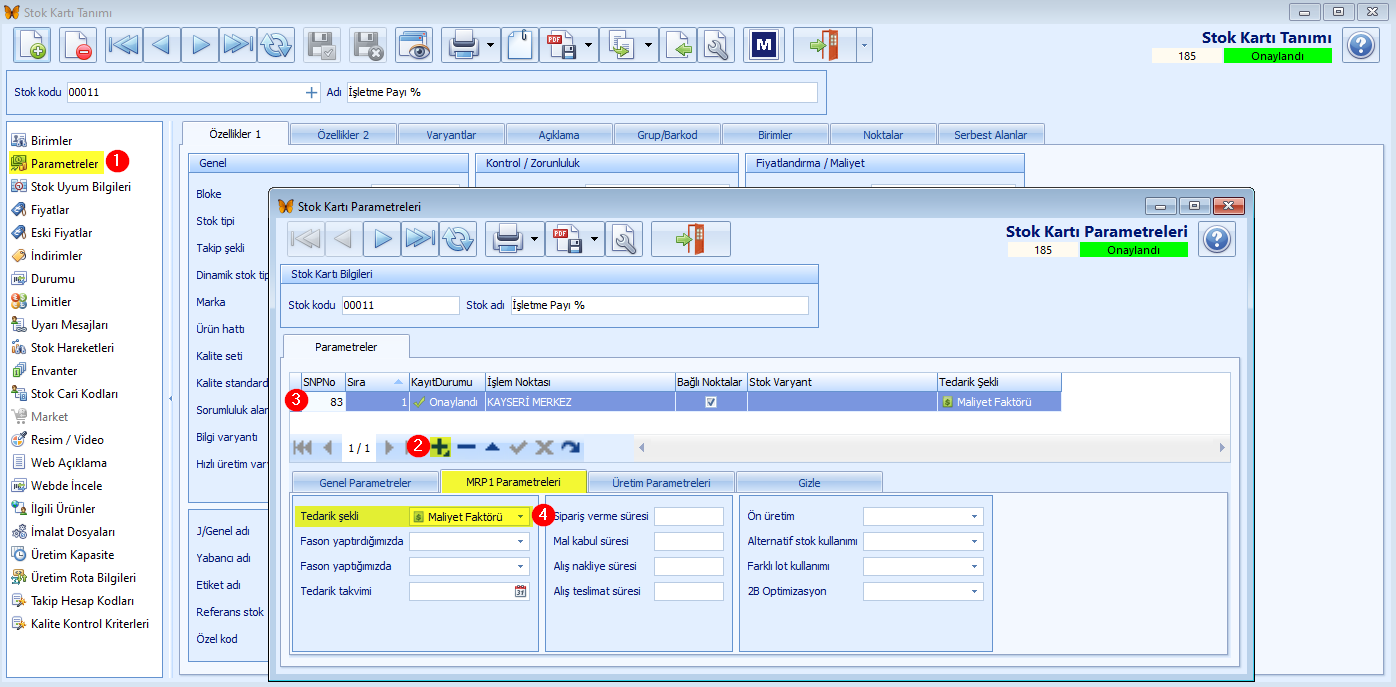Open the Serbest Alanlar tab
The image size is (1396, 687).
[x=991, y=134]
